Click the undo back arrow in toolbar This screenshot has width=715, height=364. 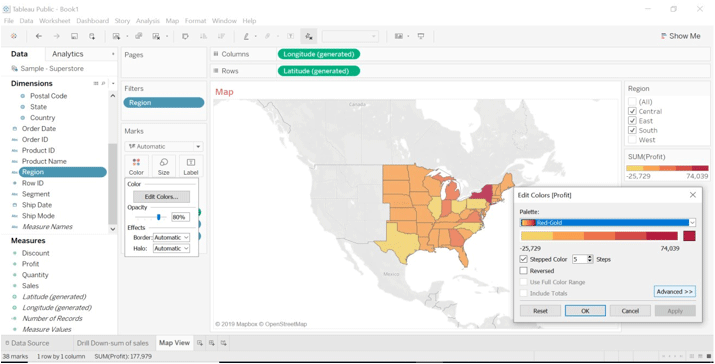click(39, 36)
